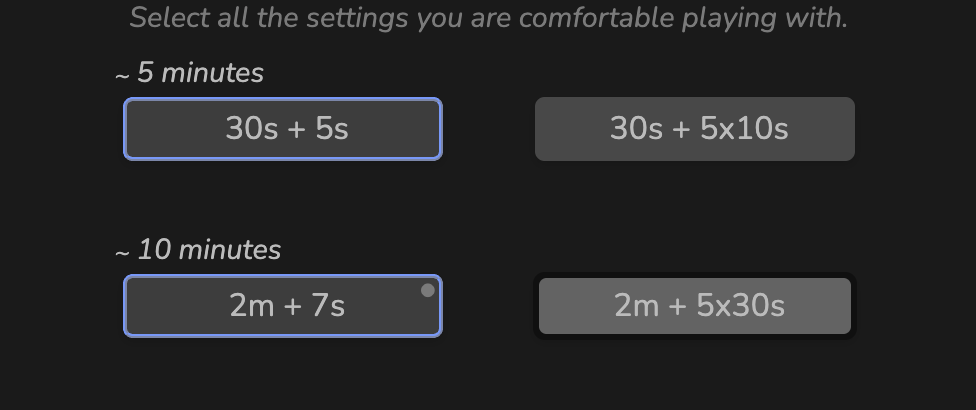
Task: Remove 2m + 7s from selected settings
Action: (283, 306)
